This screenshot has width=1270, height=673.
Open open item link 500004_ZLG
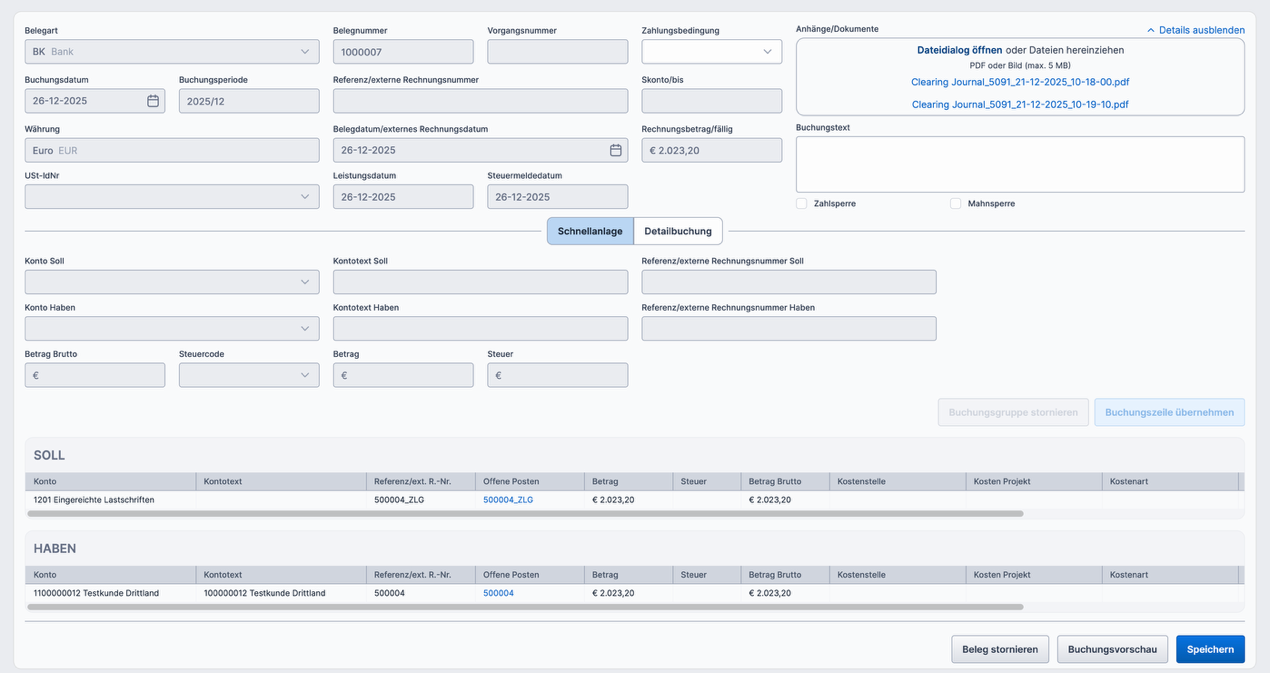point(507,500)
